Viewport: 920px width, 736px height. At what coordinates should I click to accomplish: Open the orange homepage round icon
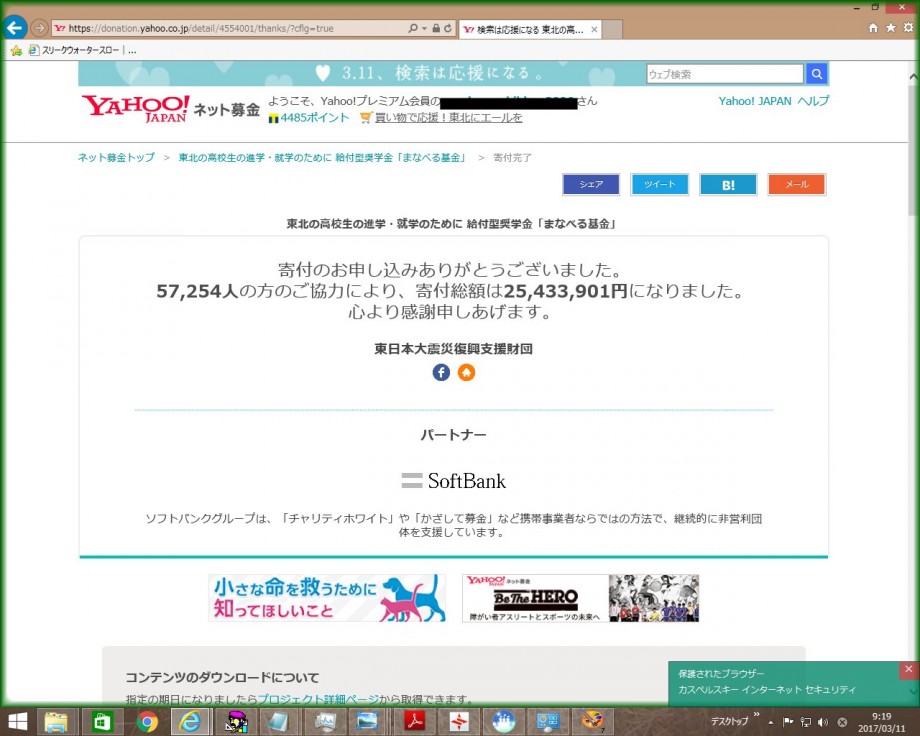[466, 372]
